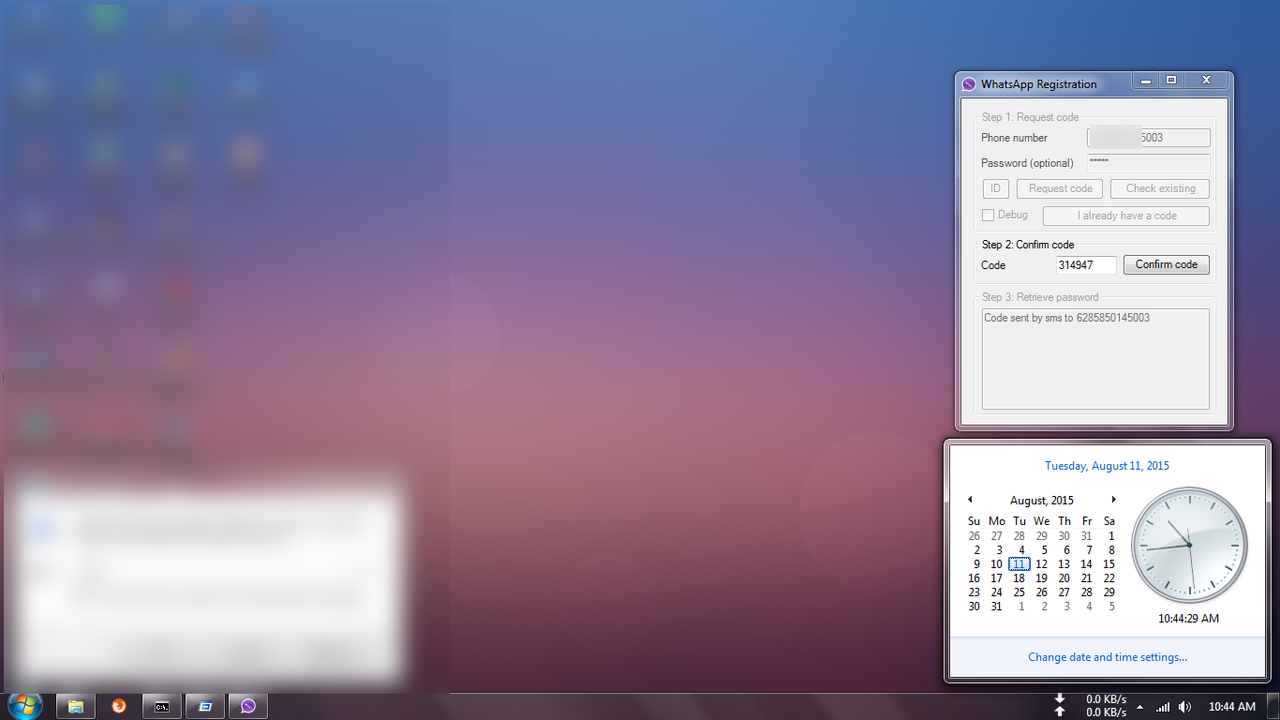Viewport: 1280px width, 720px height.
Task: Open Windows Explorer from the taskbar
Action: click(x=75, y=706)
